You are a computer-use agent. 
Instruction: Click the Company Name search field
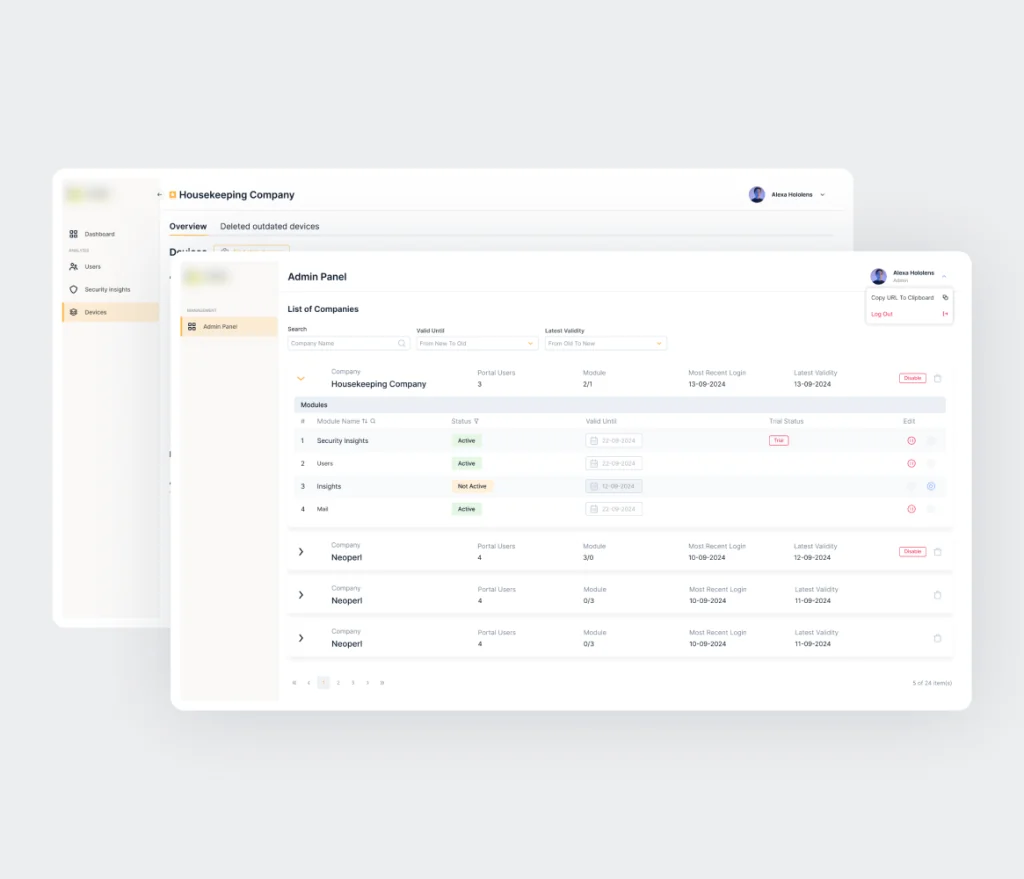coord(343,343)
